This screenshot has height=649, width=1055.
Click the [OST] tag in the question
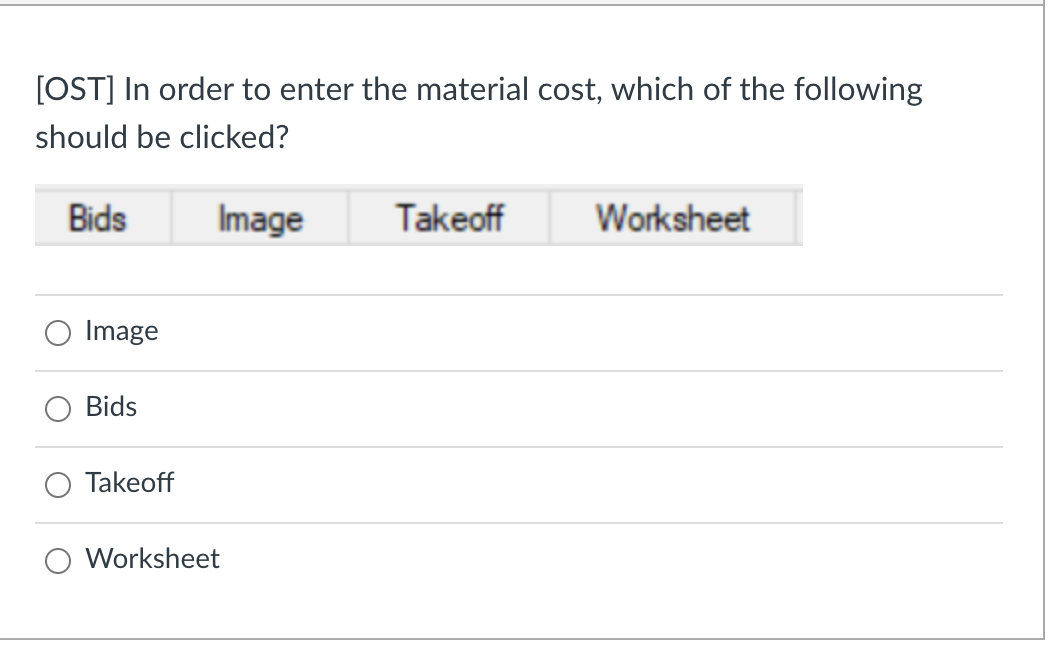(74, 90)
